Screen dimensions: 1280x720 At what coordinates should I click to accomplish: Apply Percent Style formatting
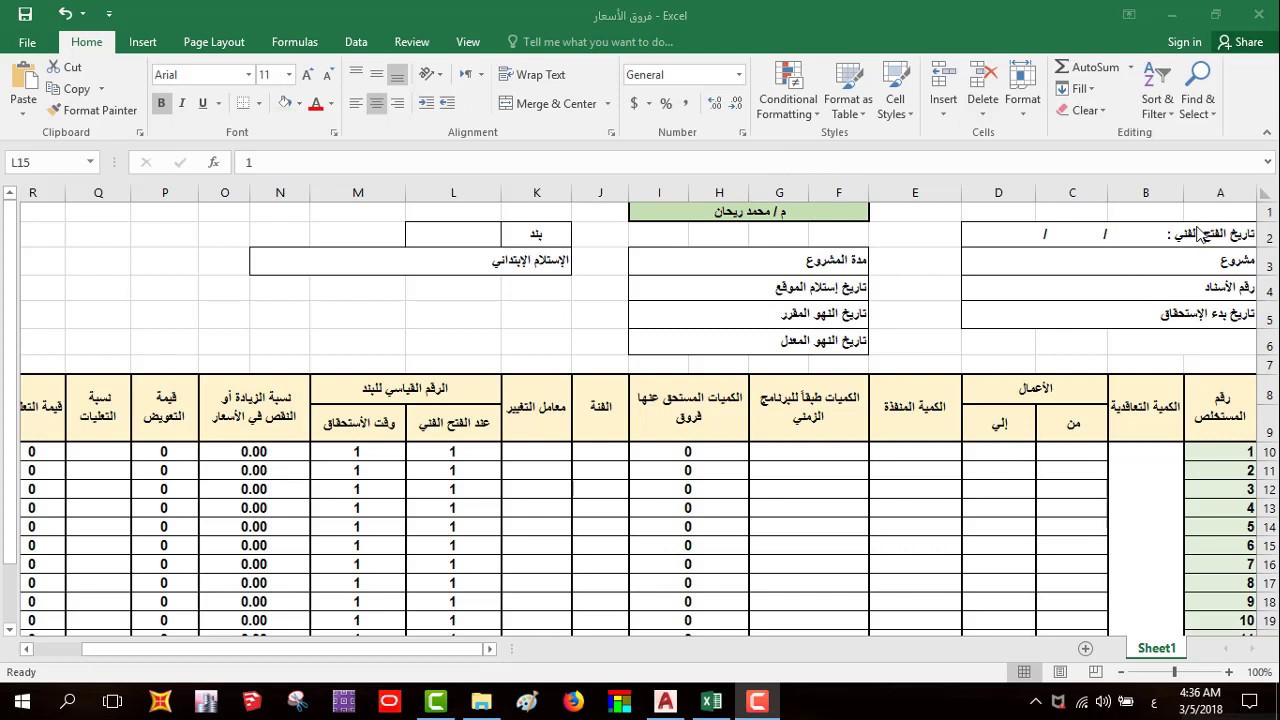point(666,103)
